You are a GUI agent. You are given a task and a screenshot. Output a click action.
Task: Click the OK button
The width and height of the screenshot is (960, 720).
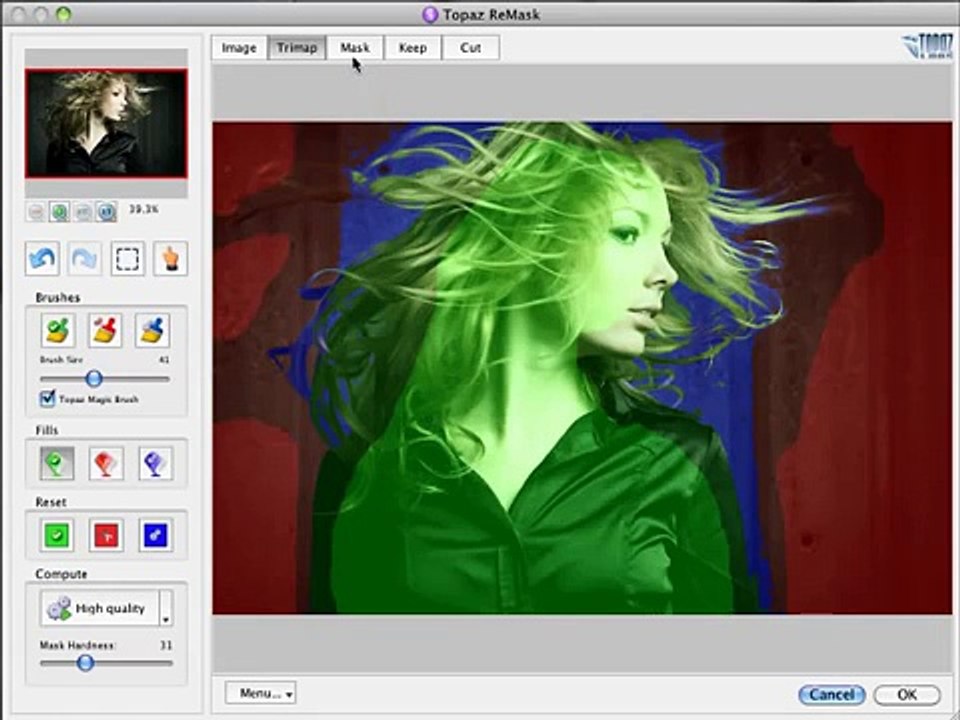pyautogui.click(x=907, y=695)
